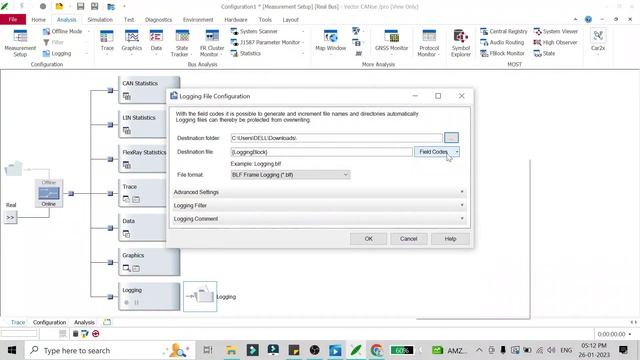Image resolution: width=640 pixels, height=360 pixels.
Task: Open the J1587 Parameter Monitor
Action: (265, 42)
